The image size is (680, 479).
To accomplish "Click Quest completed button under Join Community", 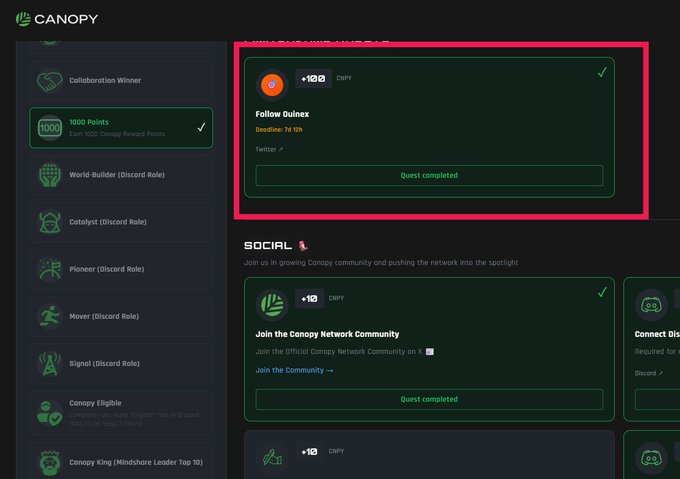I will (429, 399).
